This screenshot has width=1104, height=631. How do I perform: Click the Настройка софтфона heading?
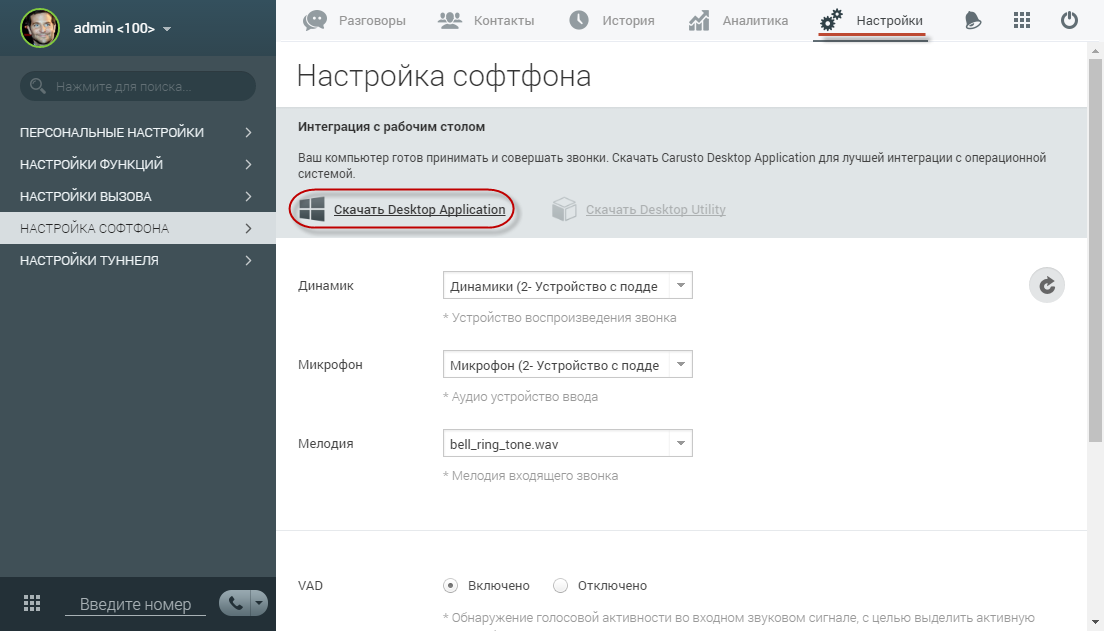444,76
